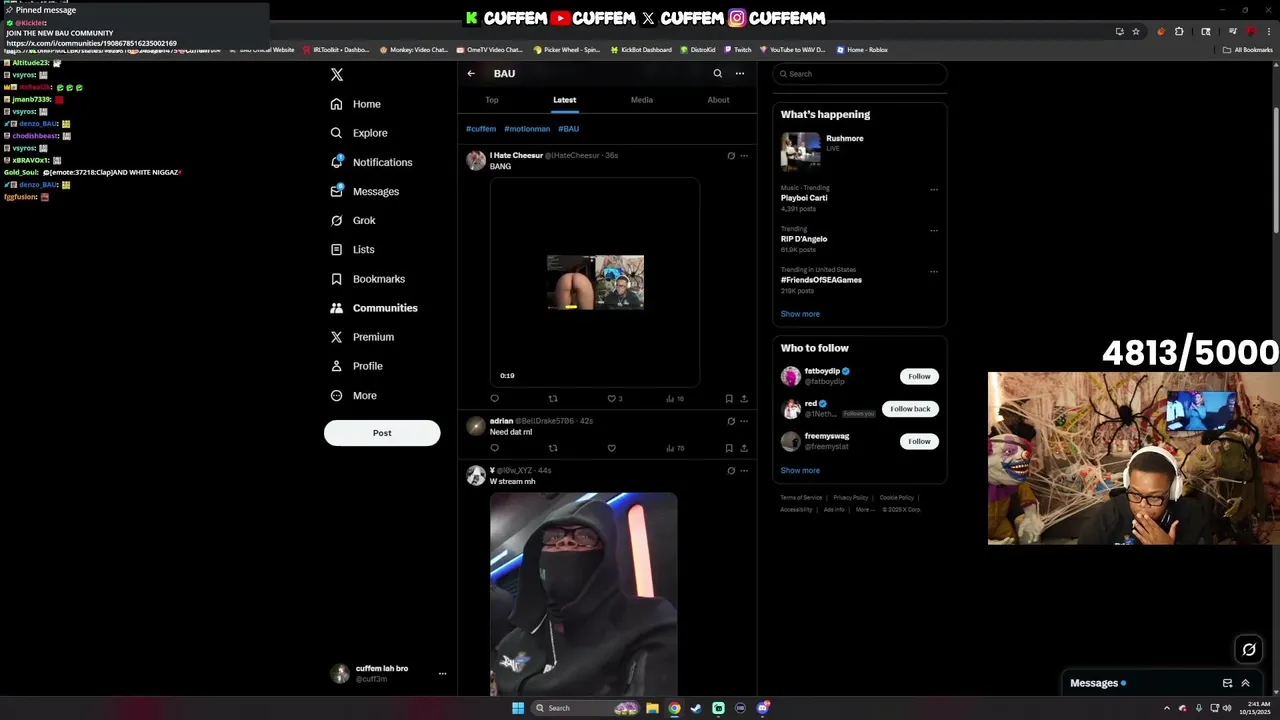Screen dimensions: 1280x720
Task: Expand the More menu in sidebar
Action: 353,395
